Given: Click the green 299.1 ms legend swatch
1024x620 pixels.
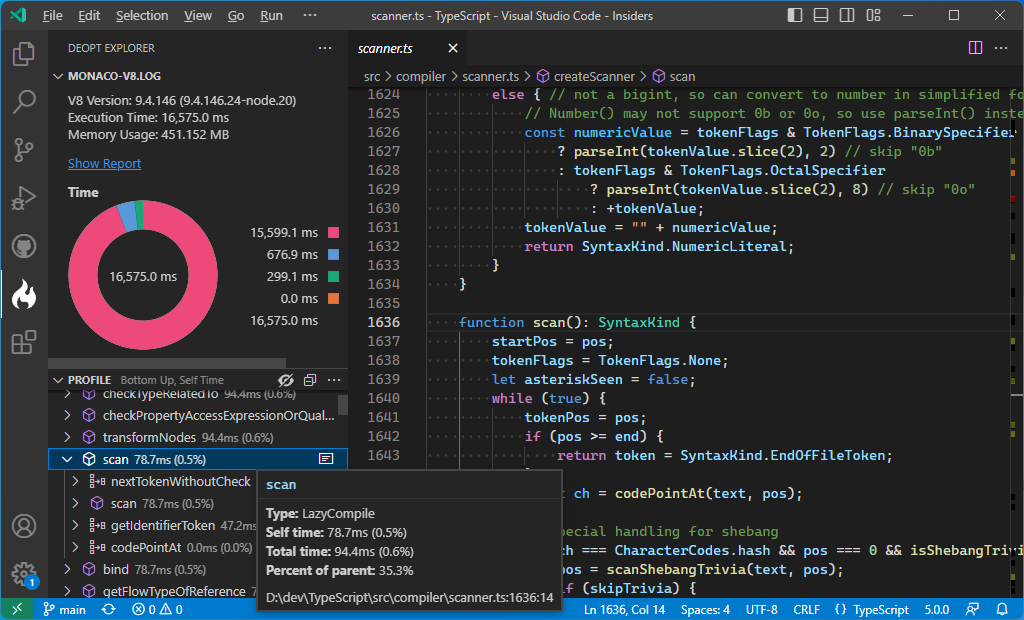Looking at the screenshot, I should click(x=333, y=276).
